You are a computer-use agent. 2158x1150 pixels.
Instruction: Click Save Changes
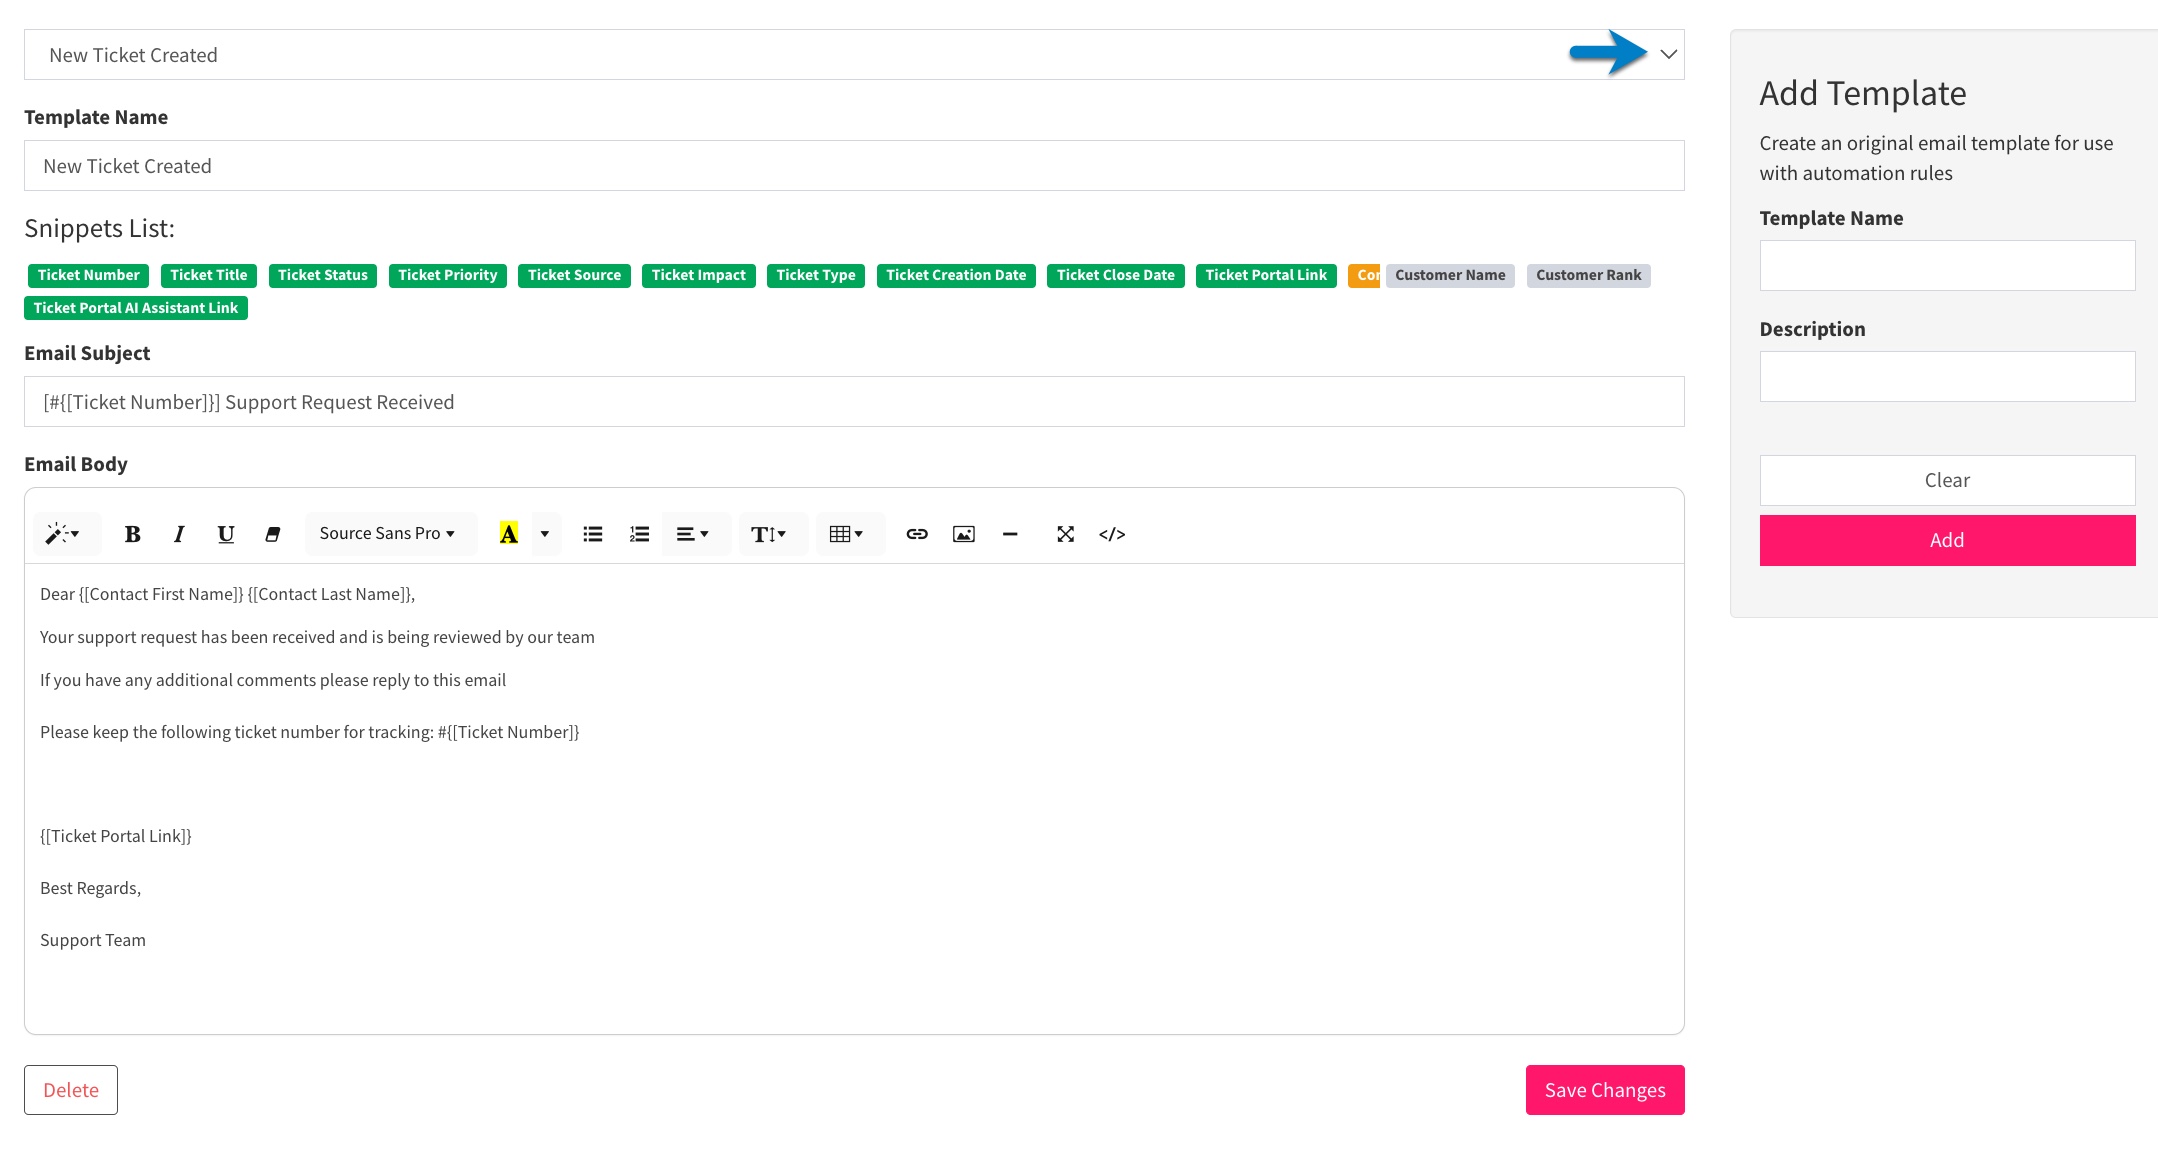pyautogui.click(x=1605, y=1090)
